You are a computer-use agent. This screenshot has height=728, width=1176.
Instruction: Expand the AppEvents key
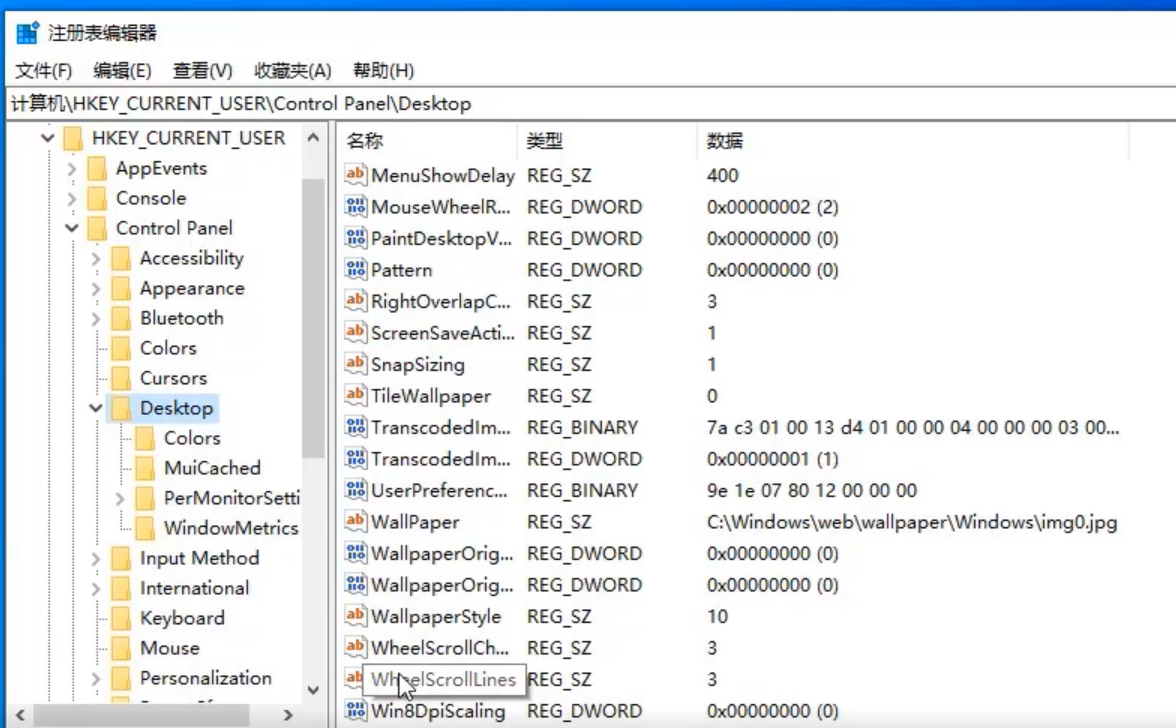(72, 169)
